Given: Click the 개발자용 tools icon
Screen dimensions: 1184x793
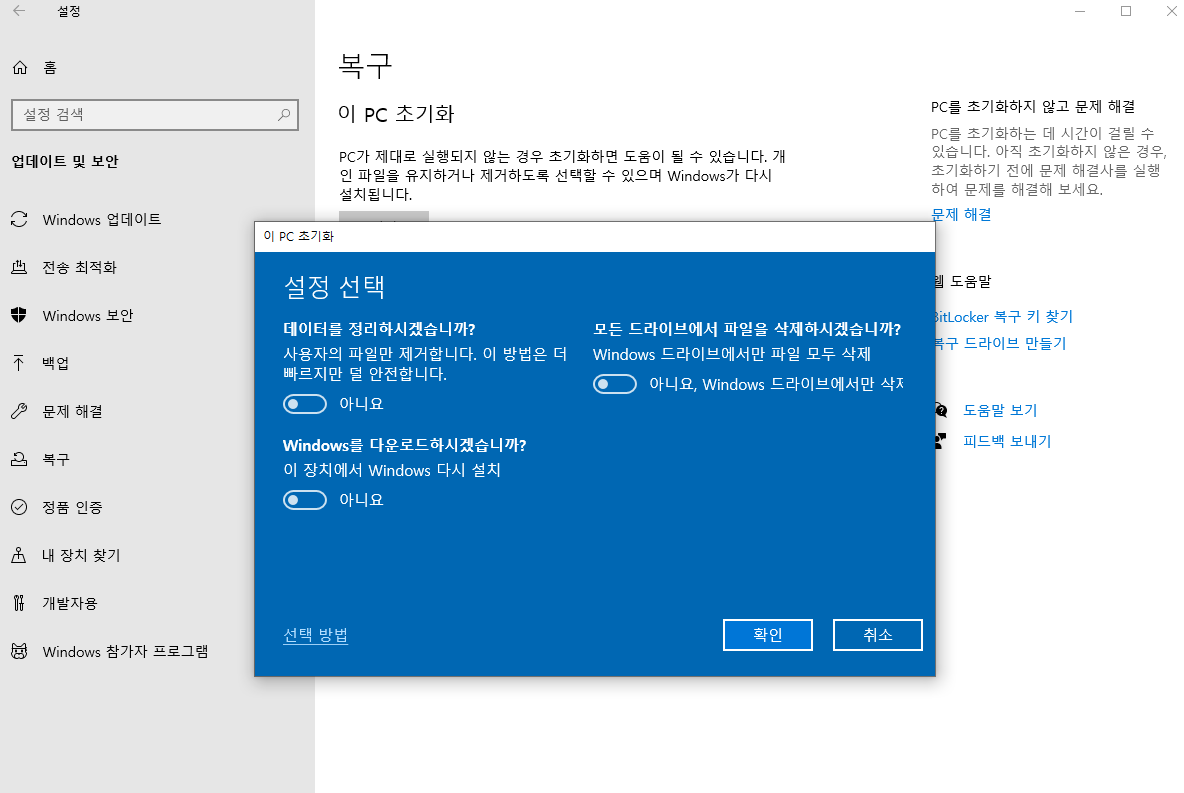Looking at the screenshot, I should pyautogui.click(x=20, y=603).
